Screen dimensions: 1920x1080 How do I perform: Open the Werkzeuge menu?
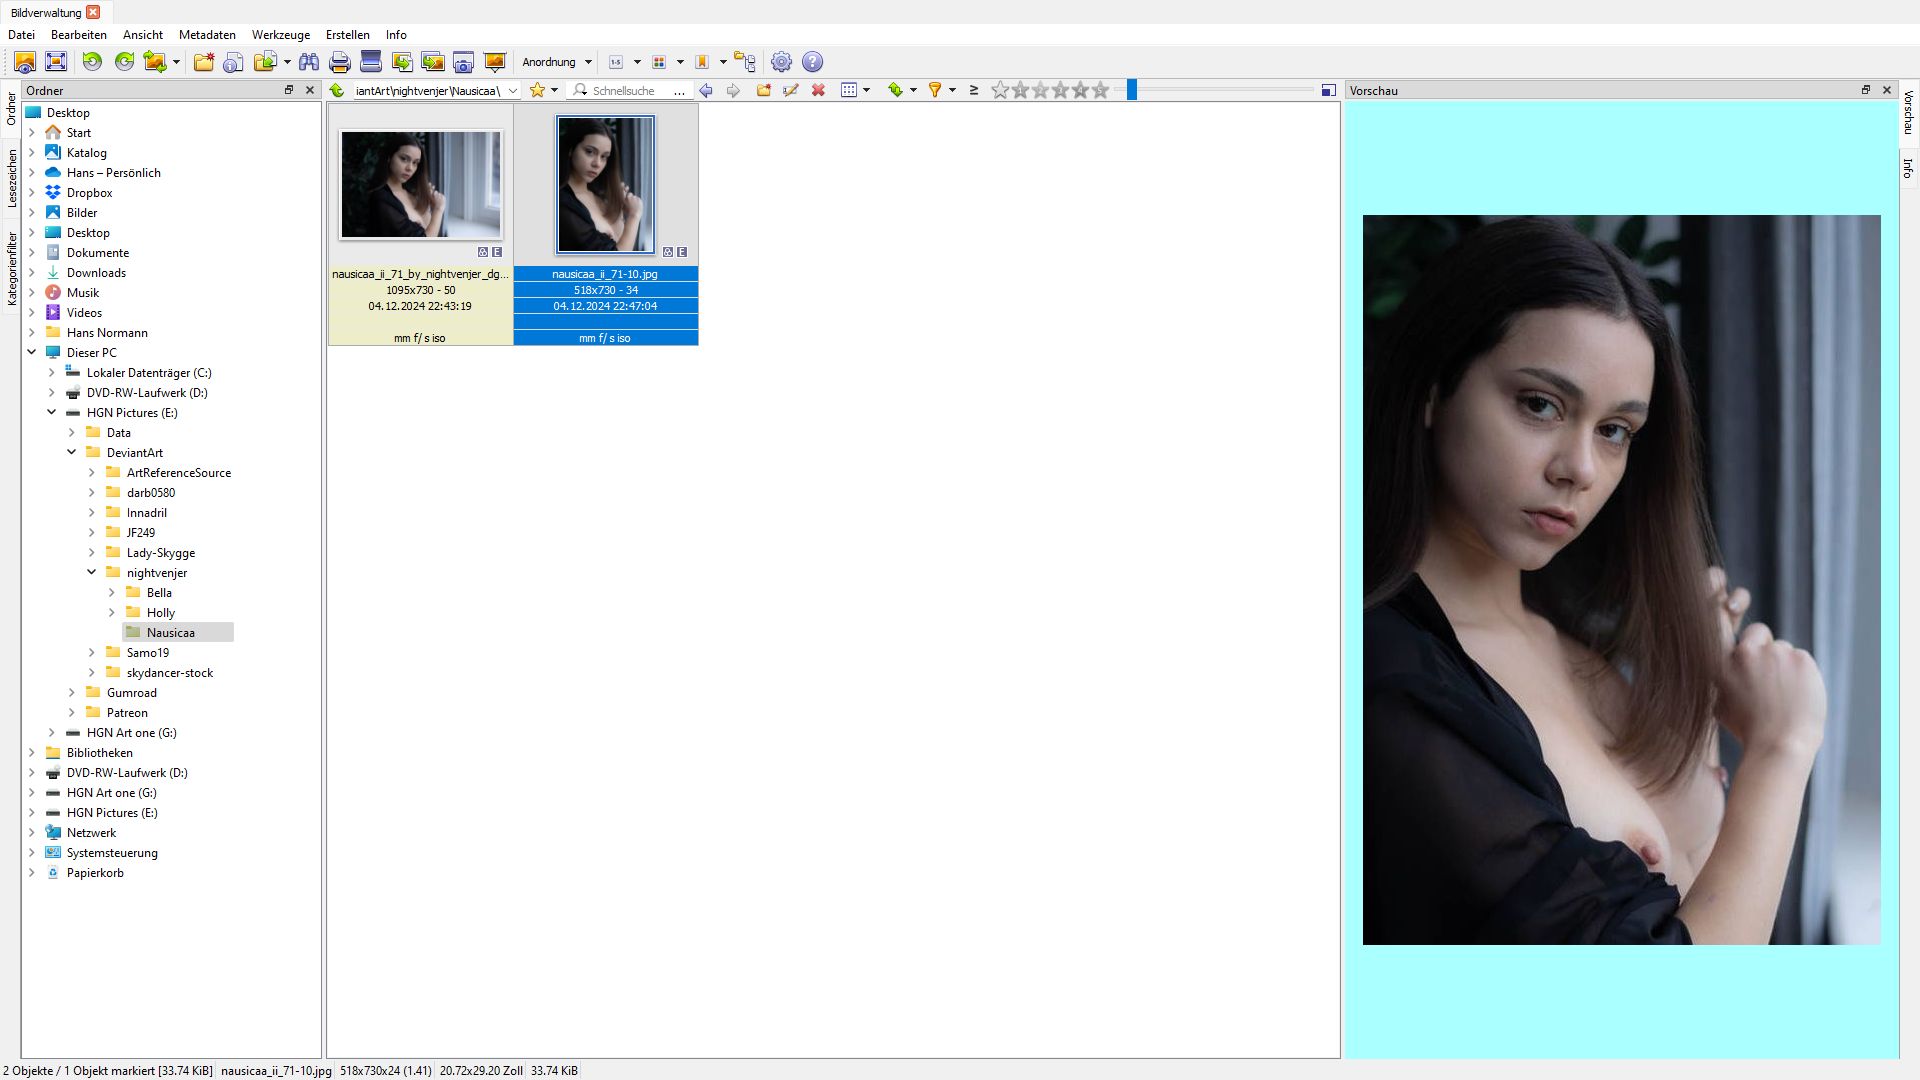(280, 35)
